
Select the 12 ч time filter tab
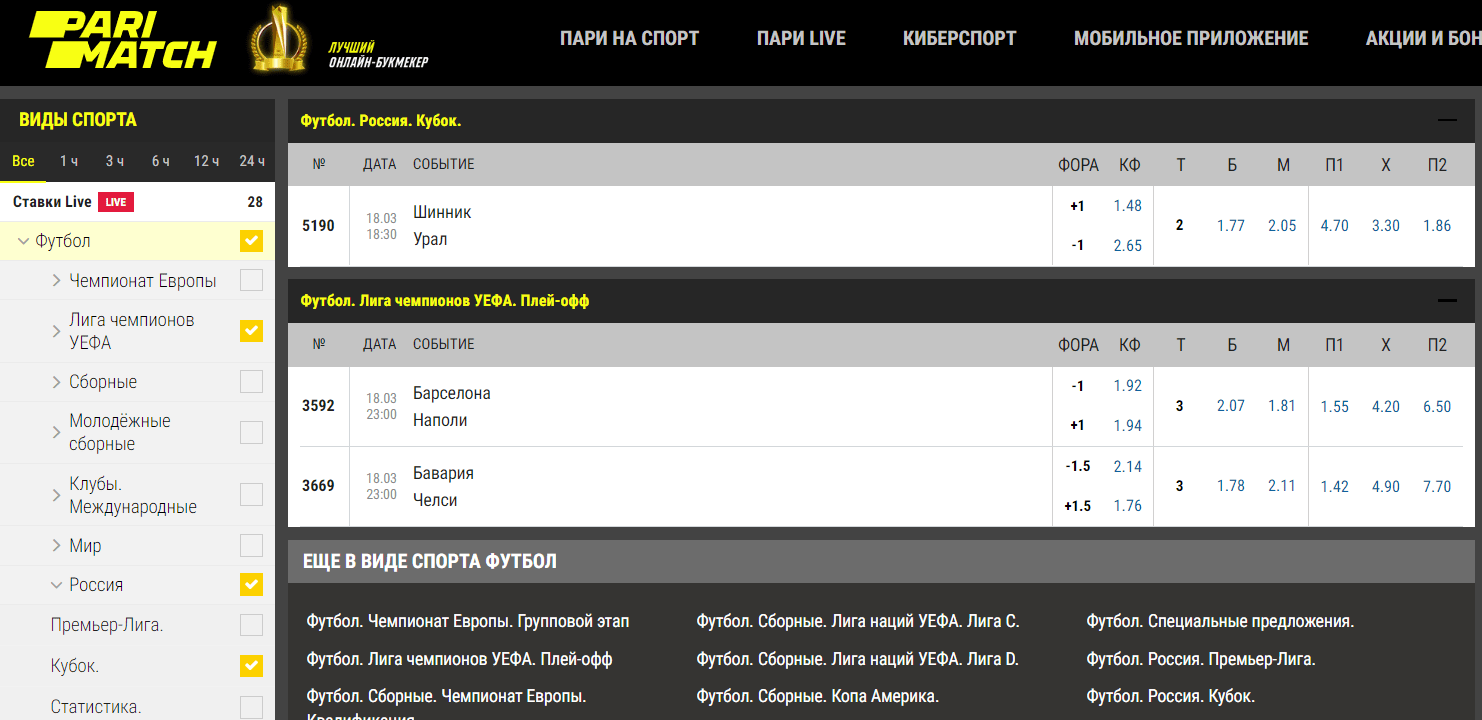(x=207, y=161)
